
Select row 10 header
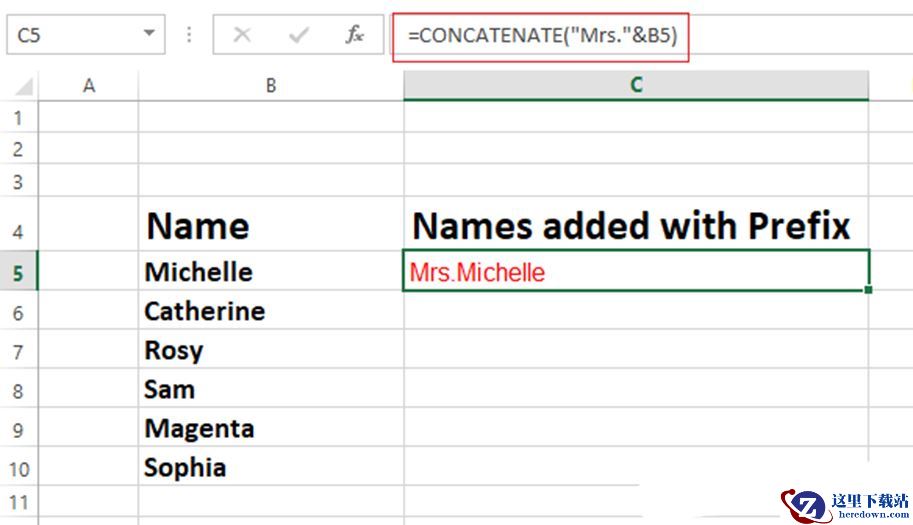click(x=19, y=469)
